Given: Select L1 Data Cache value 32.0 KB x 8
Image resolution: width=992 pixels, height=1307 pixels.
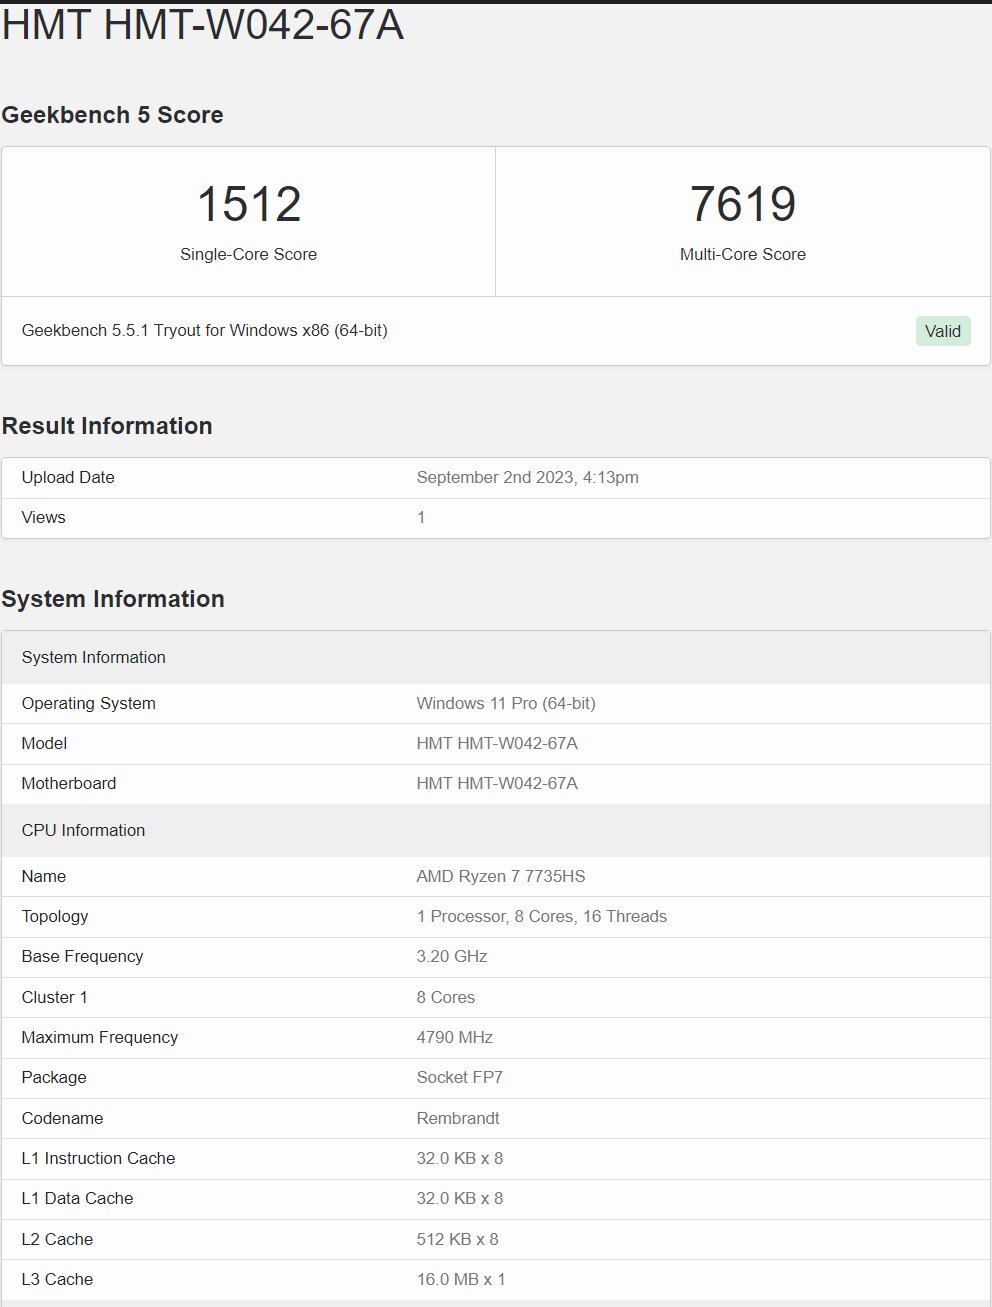Looking at the screenshot, I should (460, 1198).
